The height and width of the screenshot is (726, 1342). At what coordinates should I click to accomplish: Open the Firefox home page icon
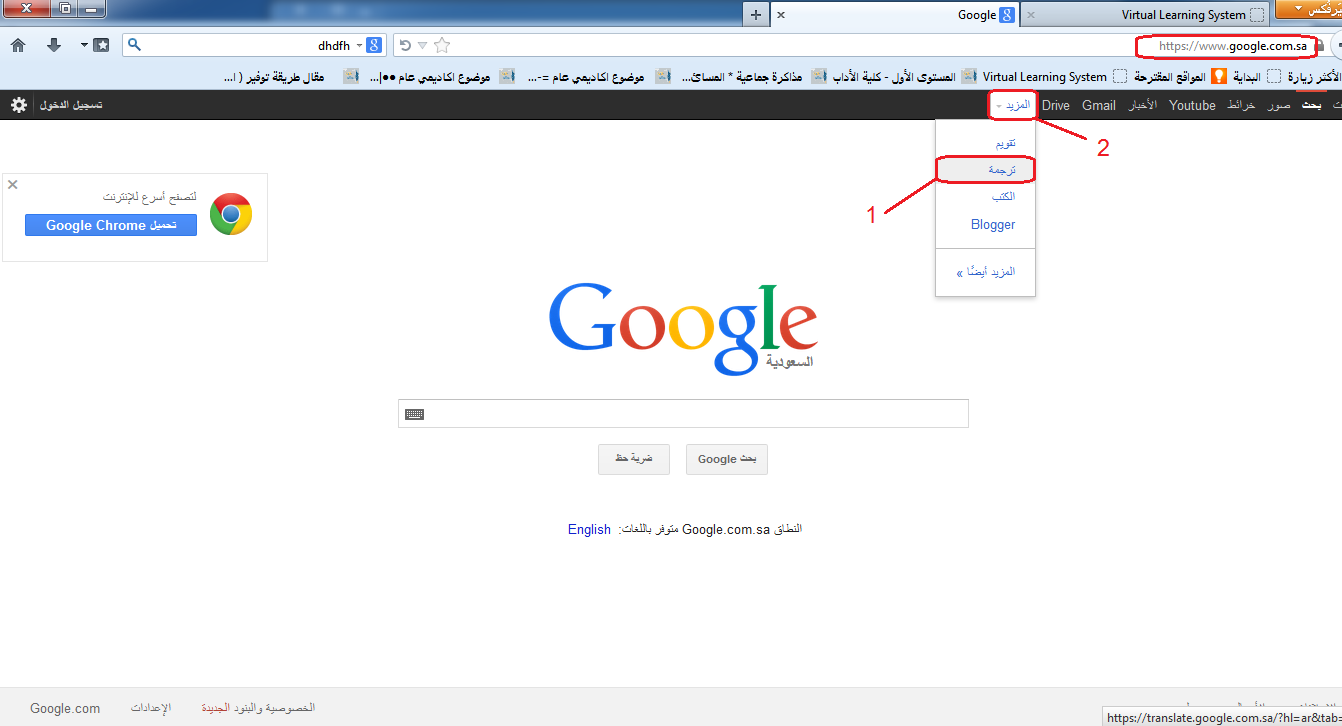click(x=17, y=45)
